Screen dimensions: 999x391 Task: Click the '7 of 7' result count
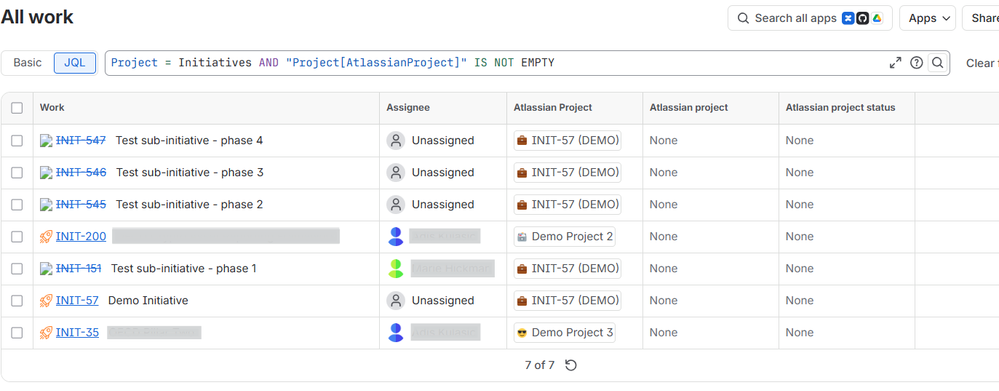[x=540, y=366]
